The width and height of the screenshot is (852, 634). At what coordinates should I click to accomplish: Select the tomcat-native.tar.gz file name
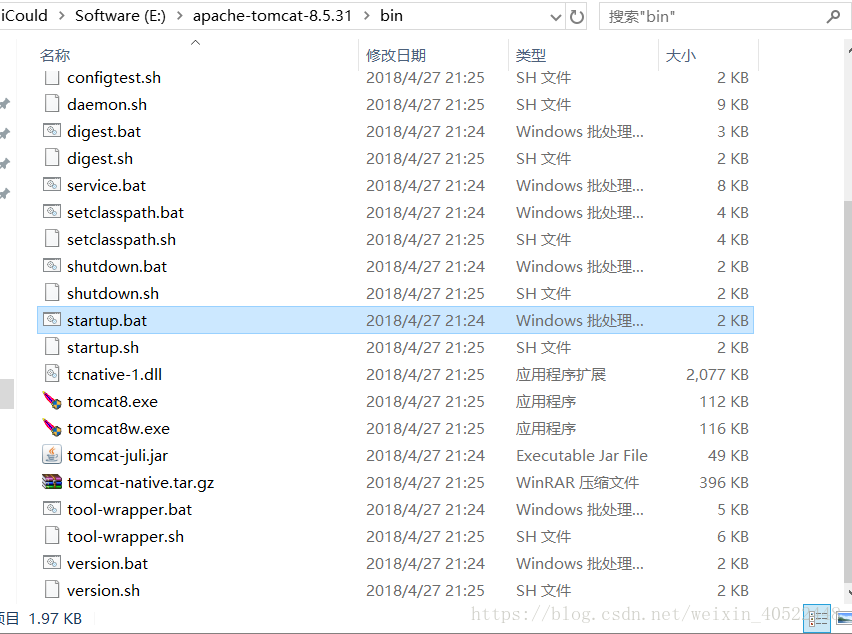pos(140,483)
